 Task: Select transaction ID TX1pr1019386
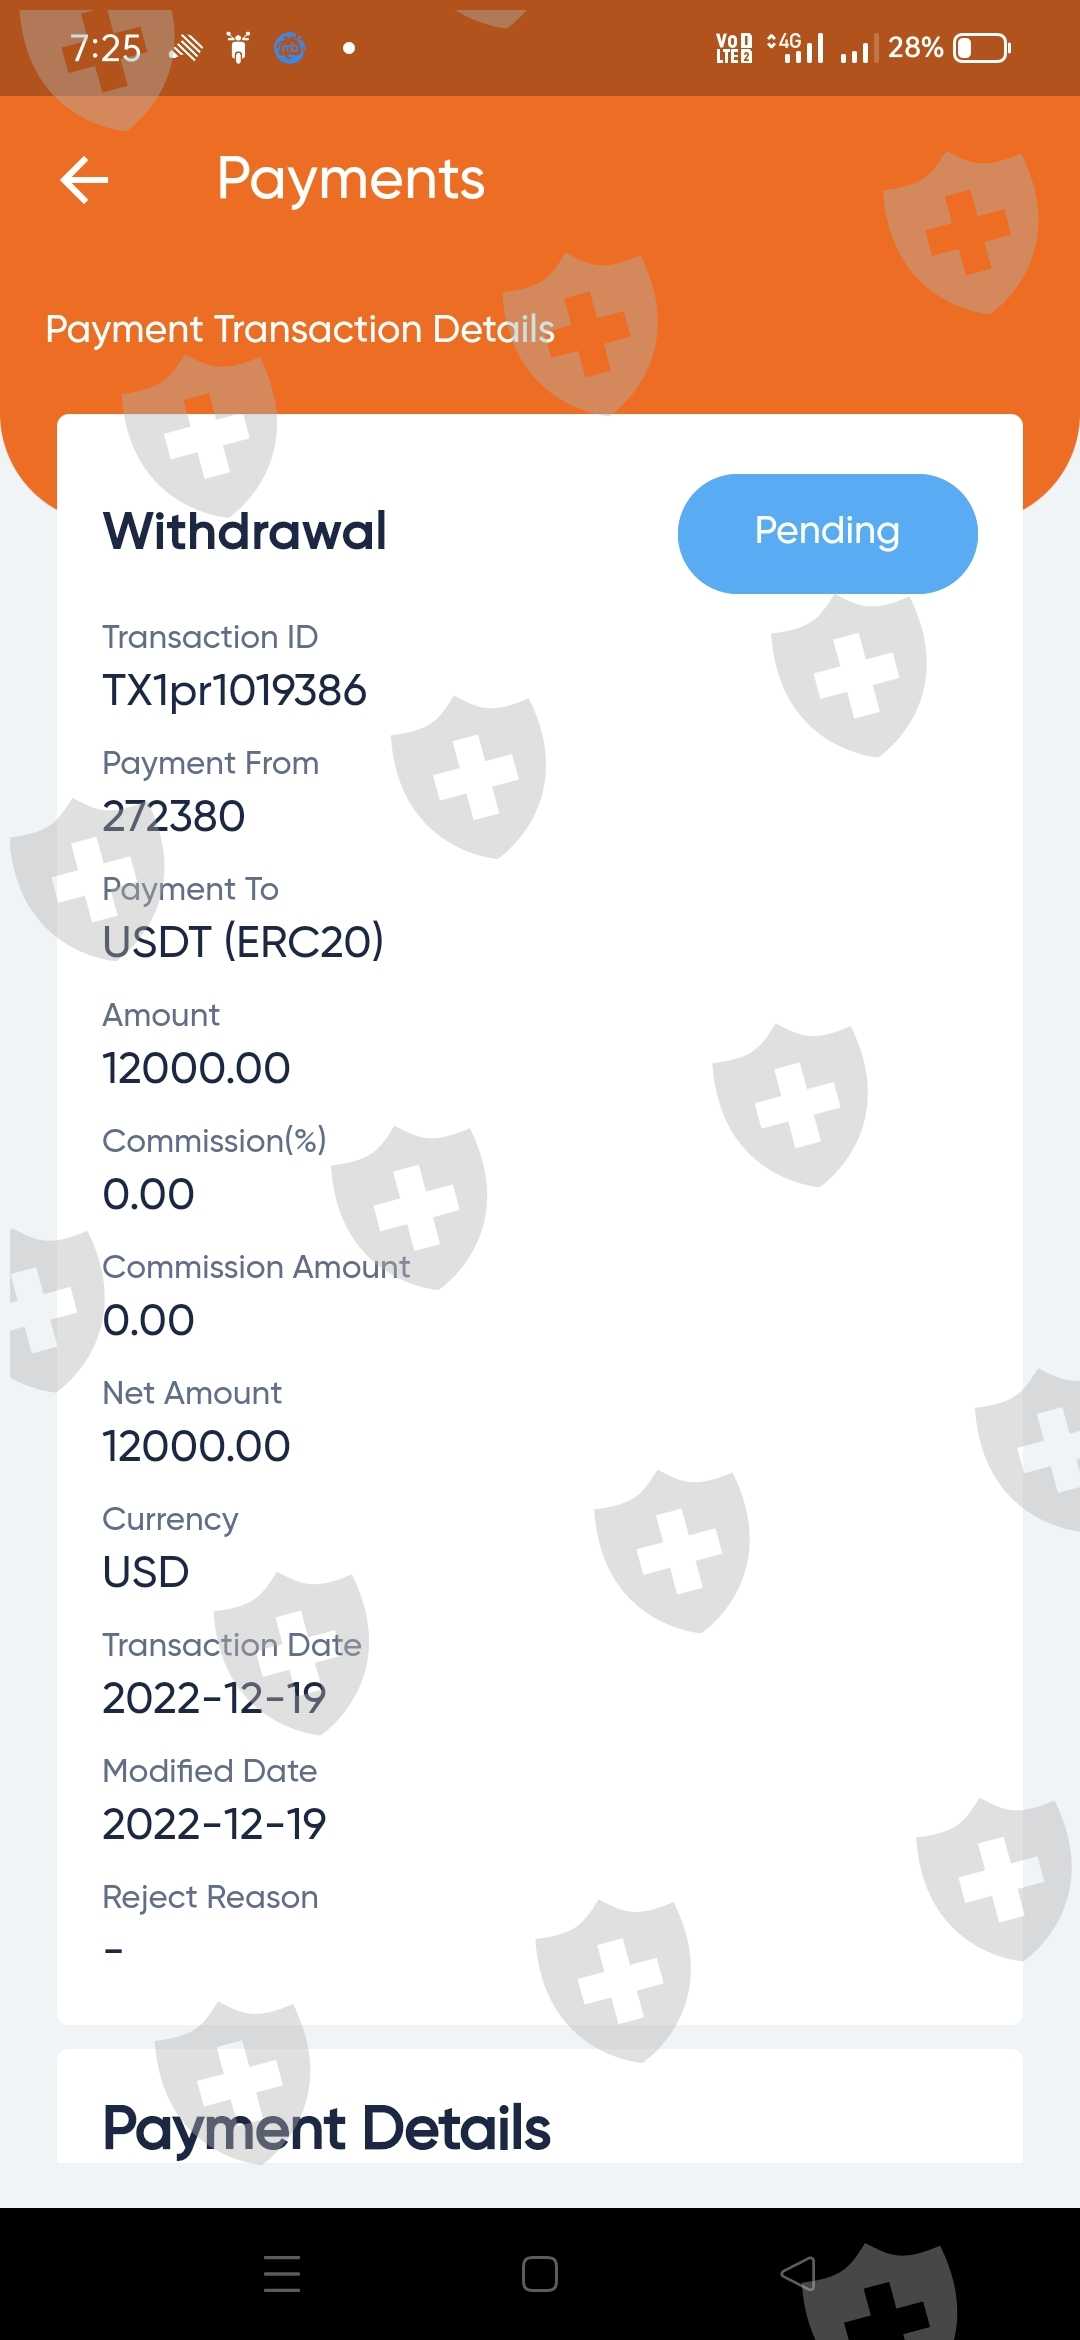235,691
